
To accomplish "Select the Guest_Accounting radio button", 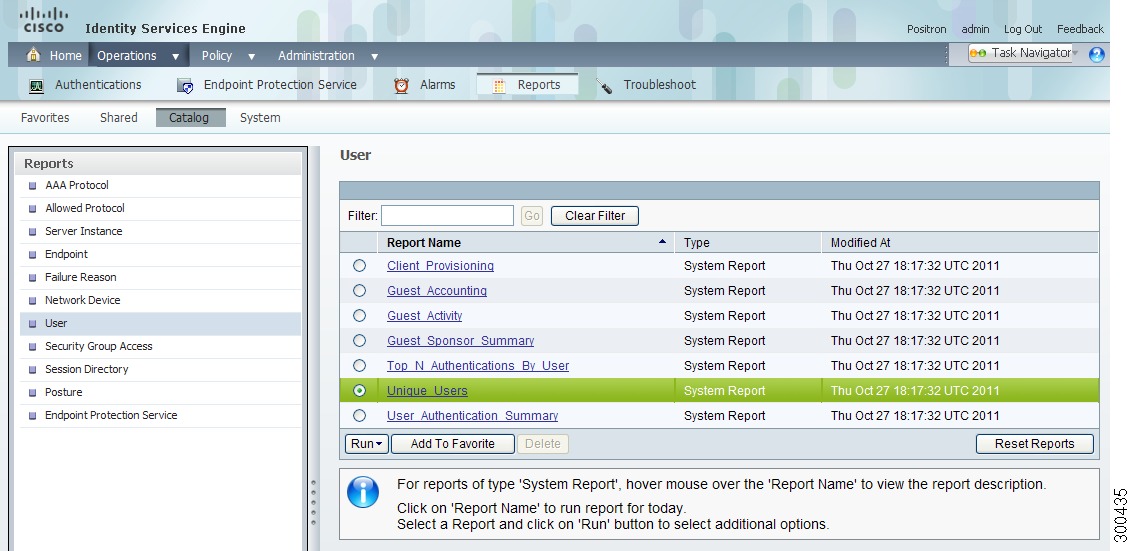I will point(360,290).
